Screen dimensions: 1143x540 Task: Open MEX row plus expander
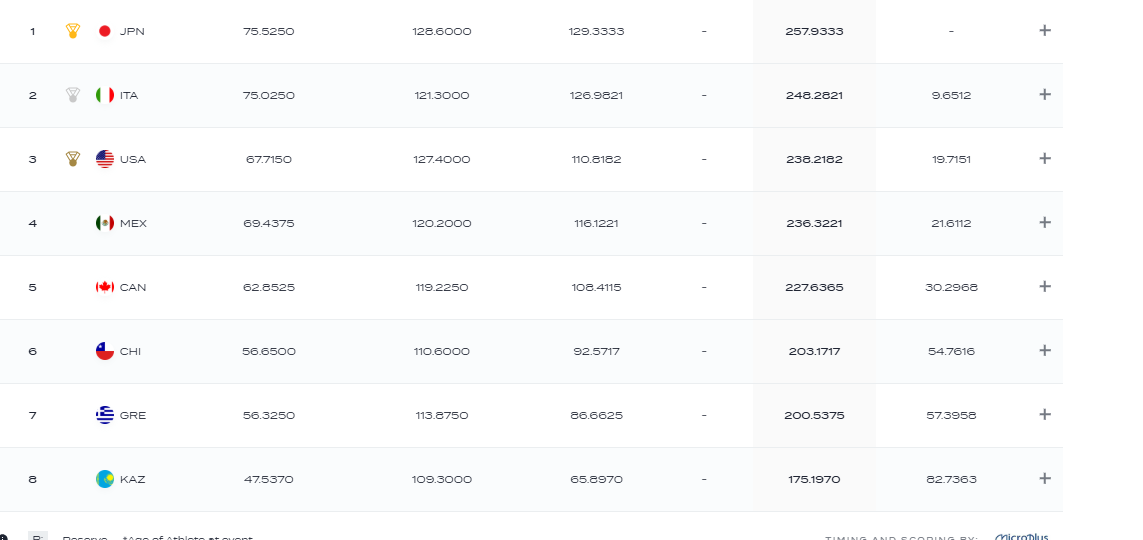point(1045,223)
